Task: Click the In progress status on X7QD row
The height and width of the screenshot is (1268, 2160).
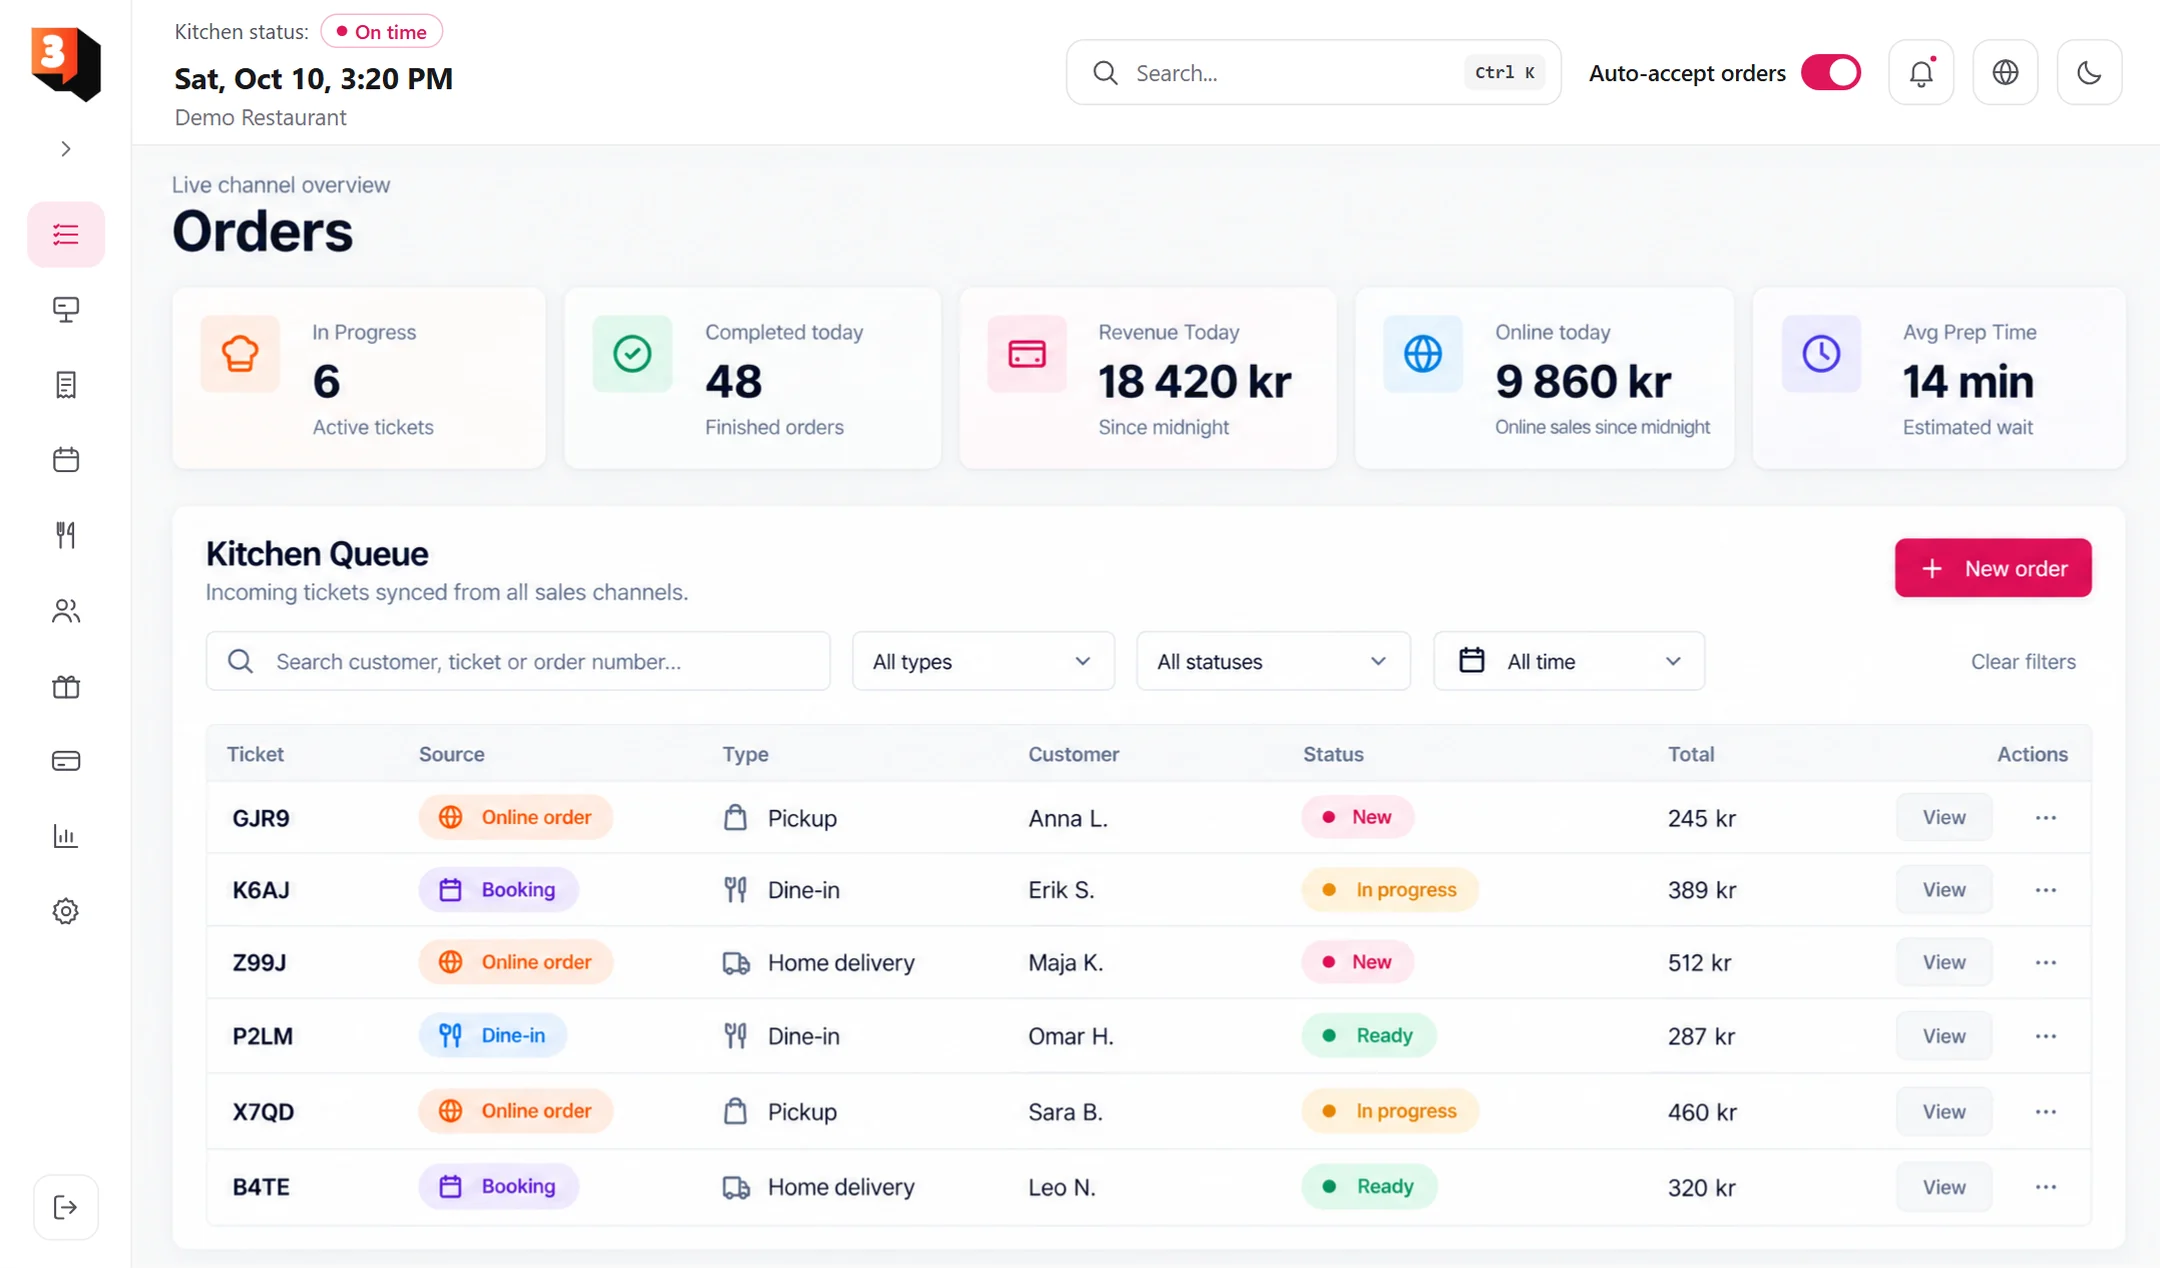Action: coord(1390,1110)
